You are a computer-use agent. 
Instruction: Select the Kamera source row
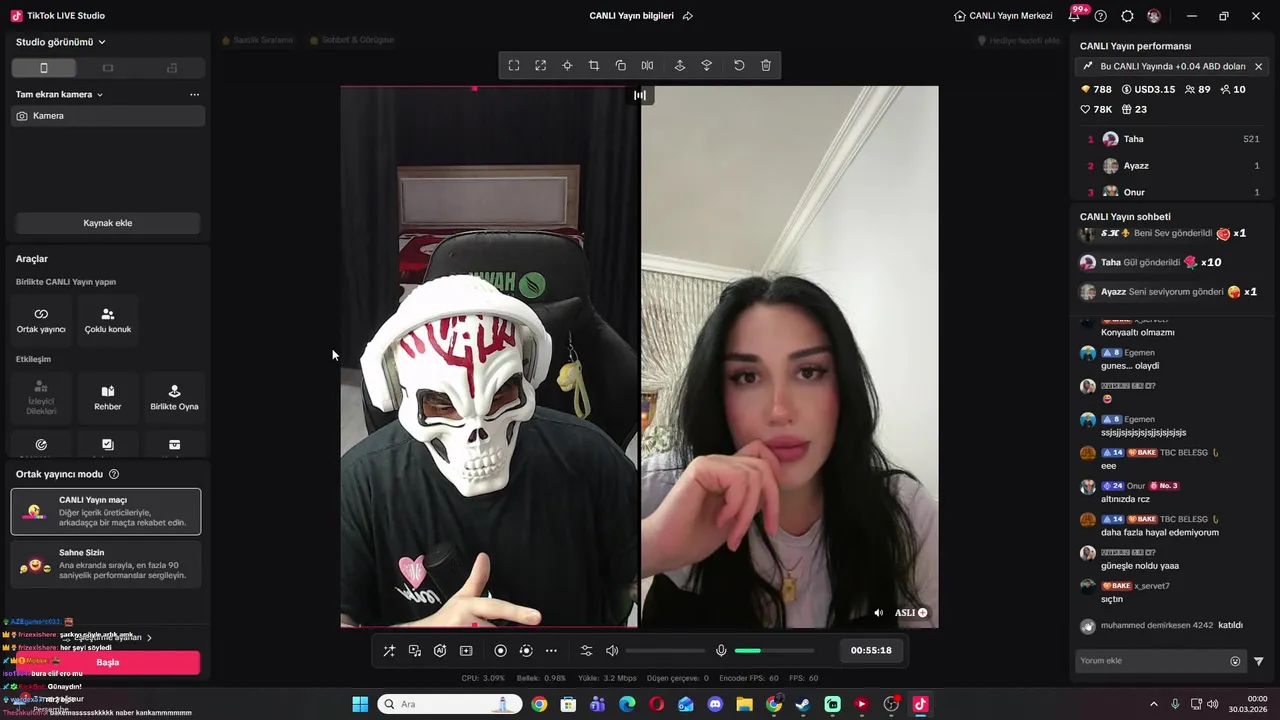(108, 116)
